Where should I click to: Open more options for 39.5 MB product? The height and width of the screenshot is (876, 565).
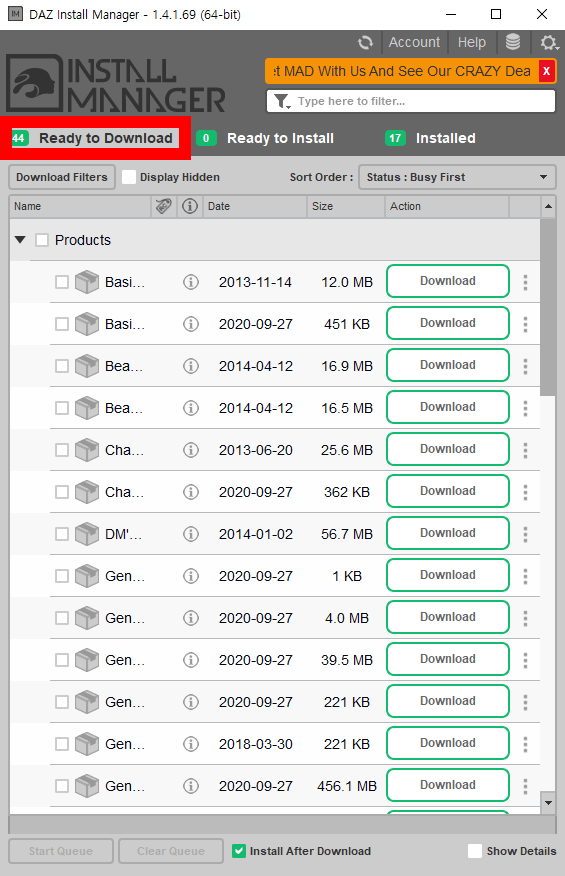[525, 660]
